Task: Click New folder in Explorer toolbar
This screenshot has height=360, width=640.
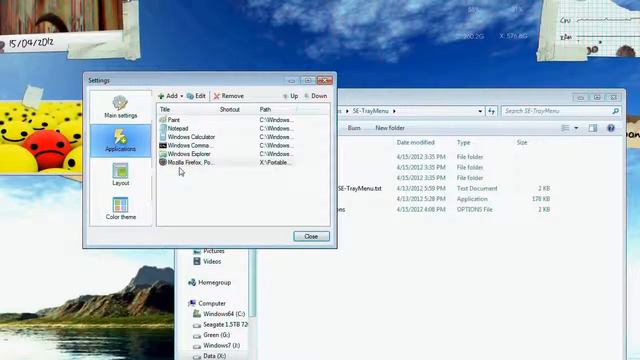Action: point(390,128)
